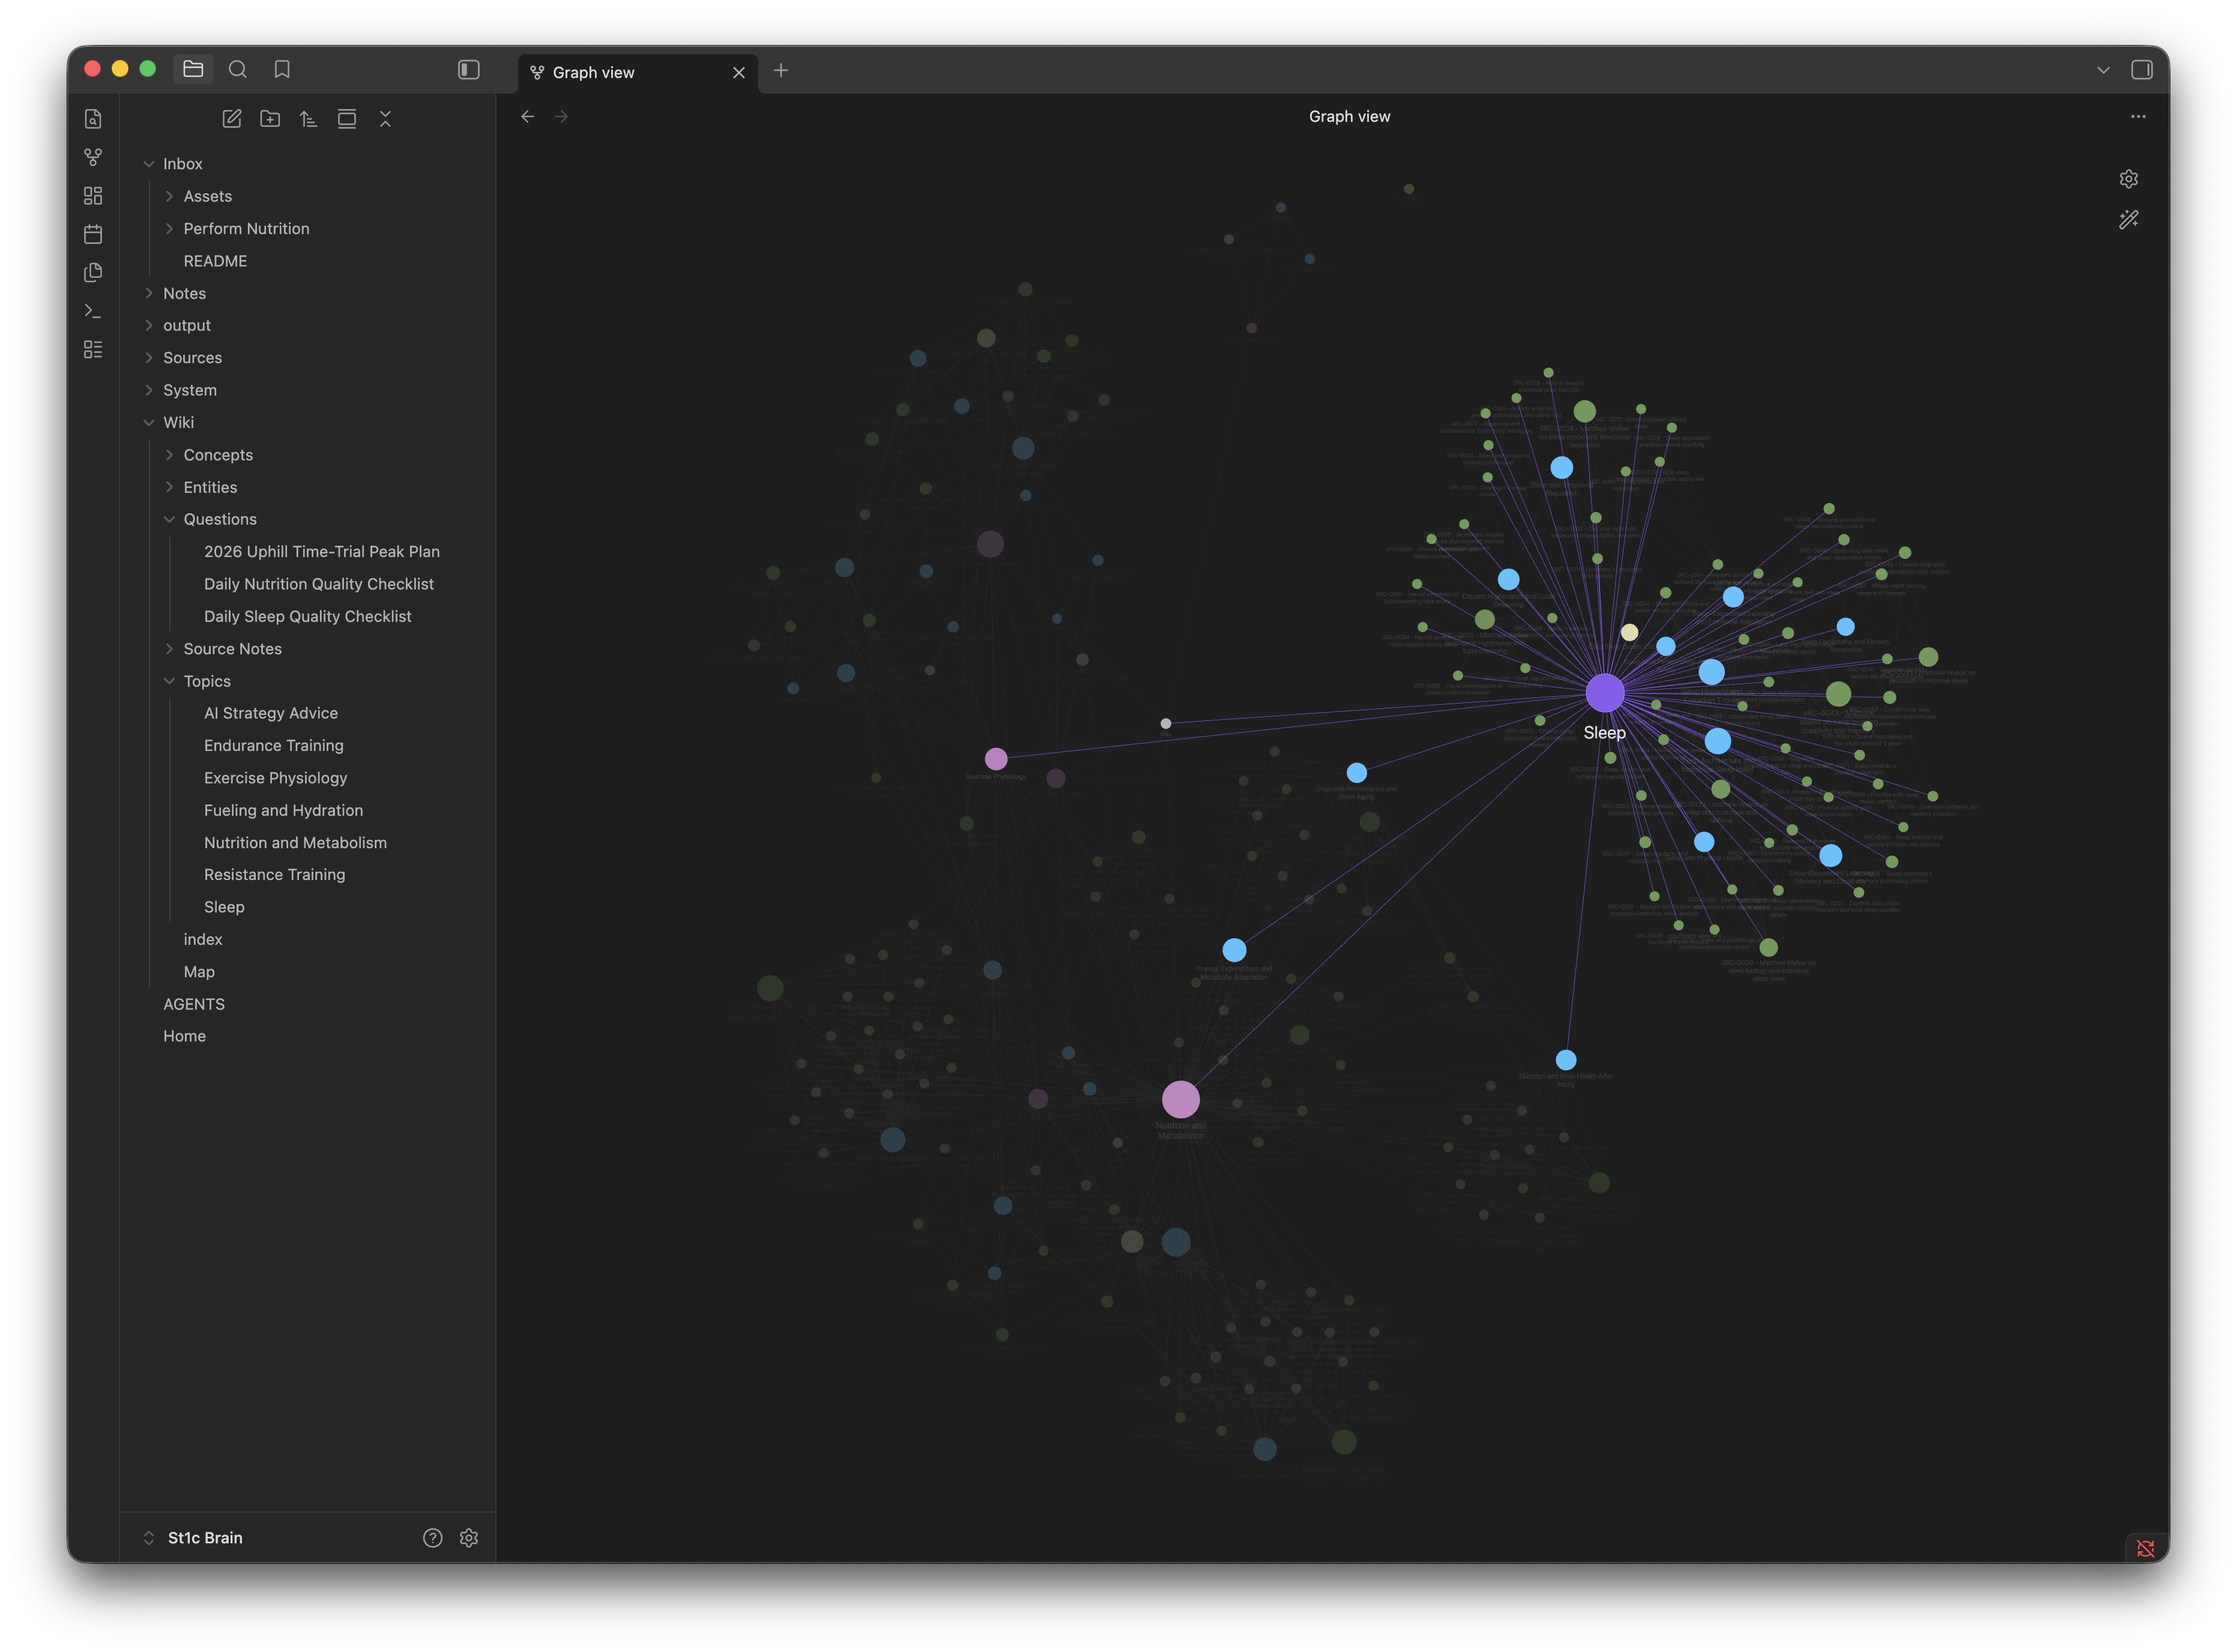Collapse the Topics folder
This screenshot has width=2237, height=1652.
coord(169,681)
